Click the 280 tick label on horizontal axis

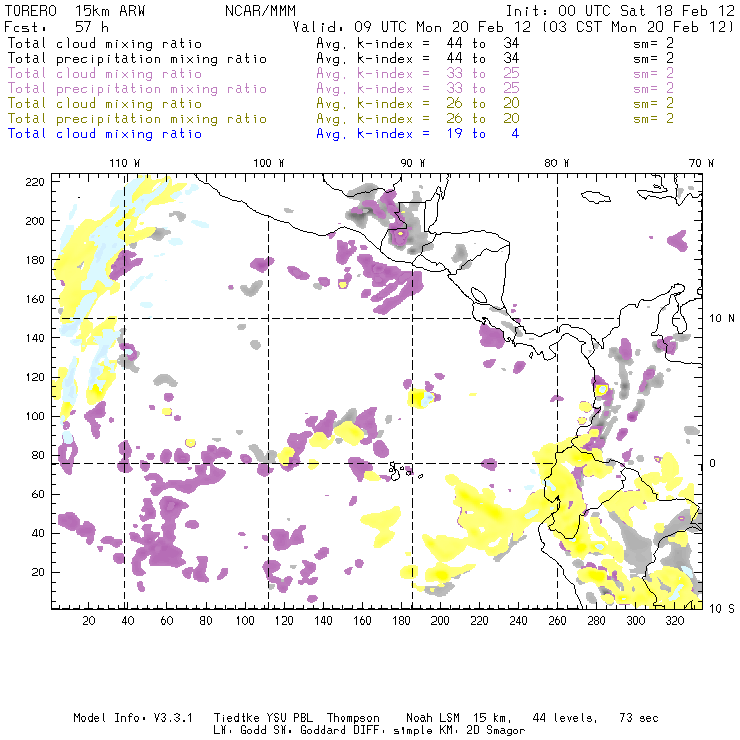click(x=597, y=621)
